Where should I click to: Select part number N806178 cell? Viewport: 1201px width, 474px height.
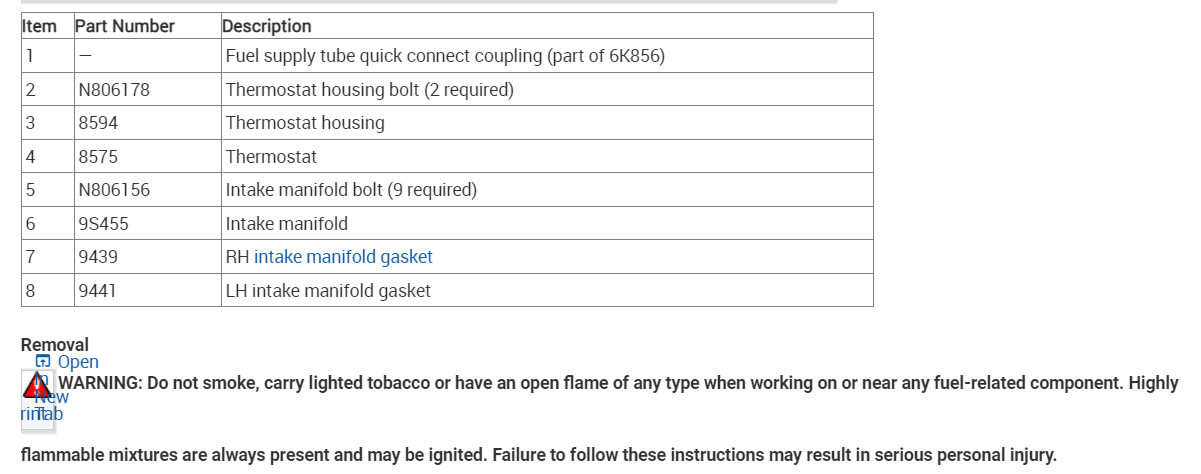[114, 90]
